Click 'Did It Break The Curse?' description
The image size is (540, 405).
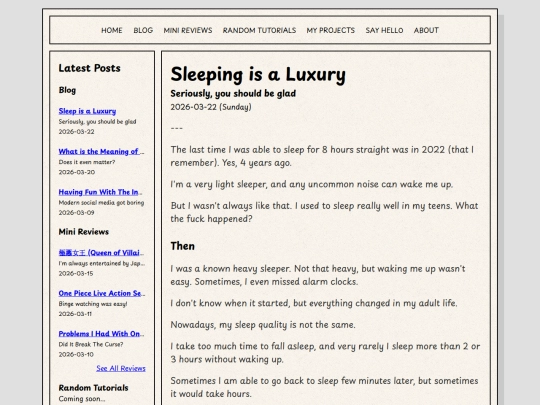pos(91,344)
